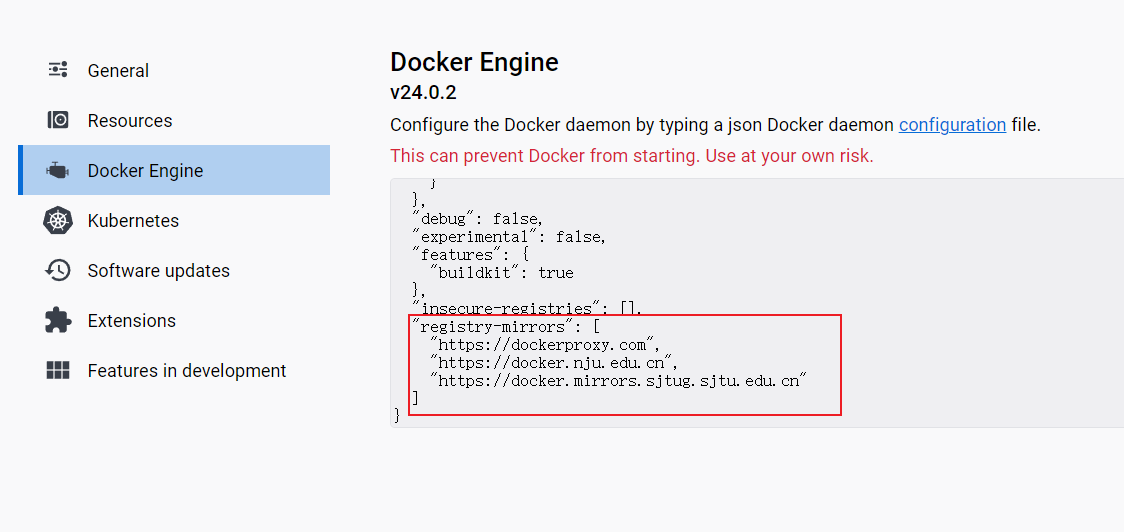Click the https://dockerproxy.com mirror entry
Image resolution: width=1124 pixels, height=532 pixels.
click(544, 344)
